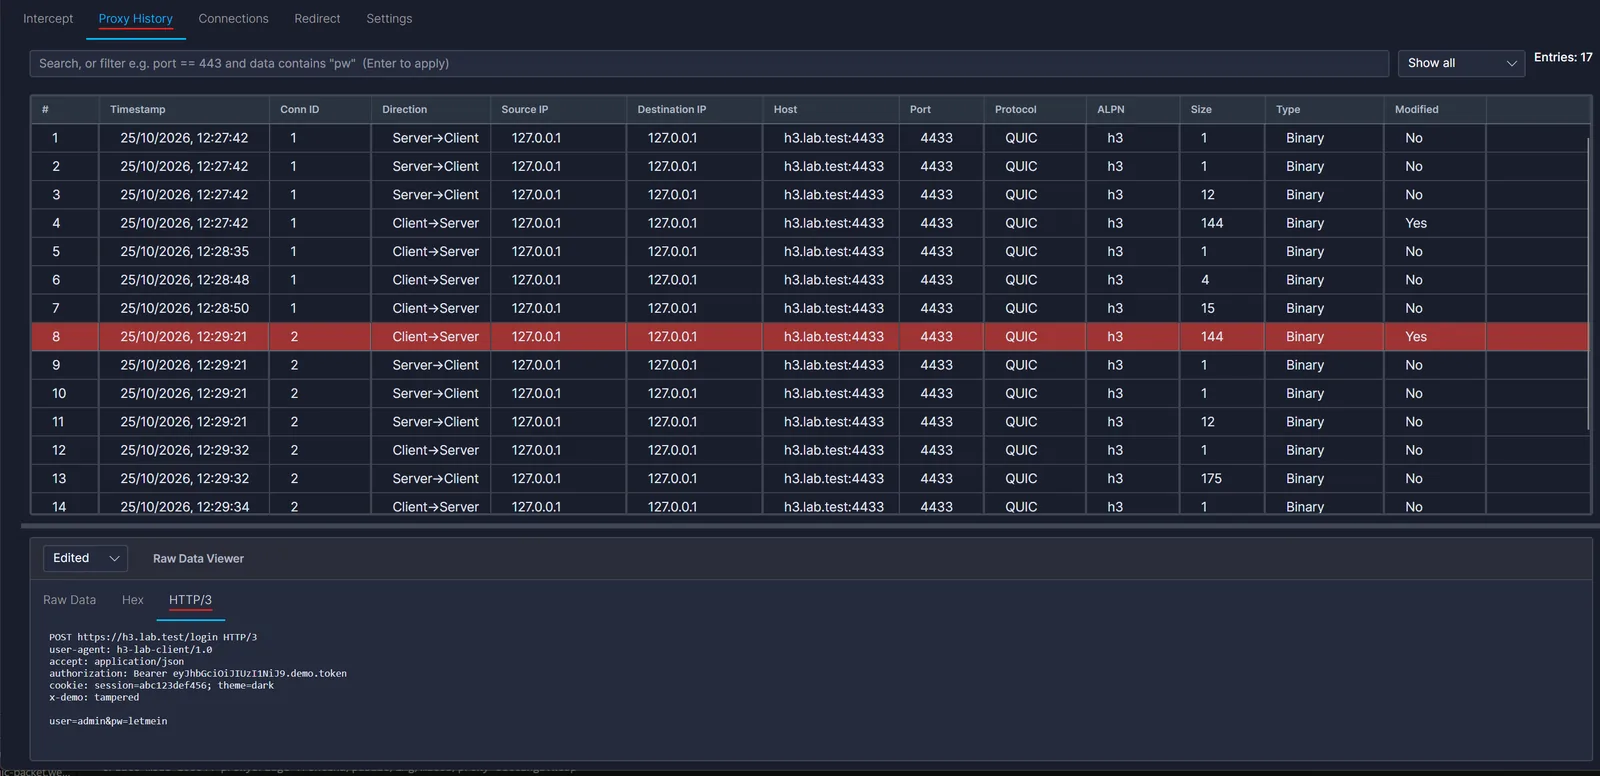The width and height of the screenshot is (1600, 776).
Task: Open the Redirect tab
Action: click(317, 19)
